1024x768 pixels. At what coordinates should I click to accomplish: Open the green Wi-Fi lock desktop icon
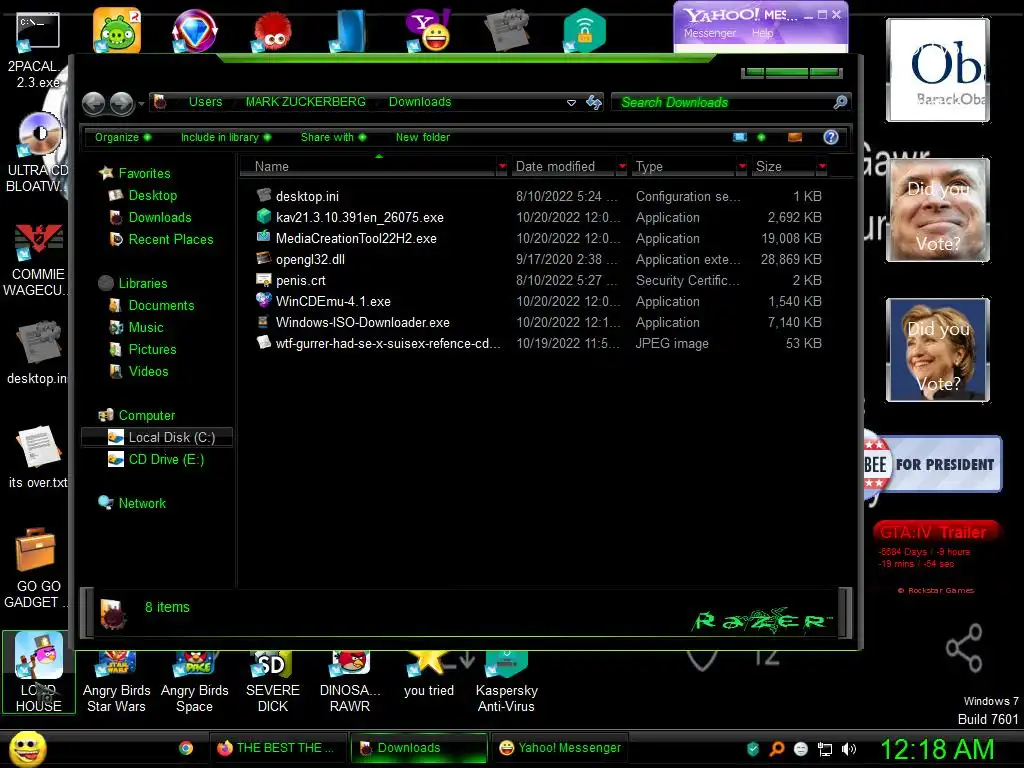pyautogui.click(x=584, y=31)
